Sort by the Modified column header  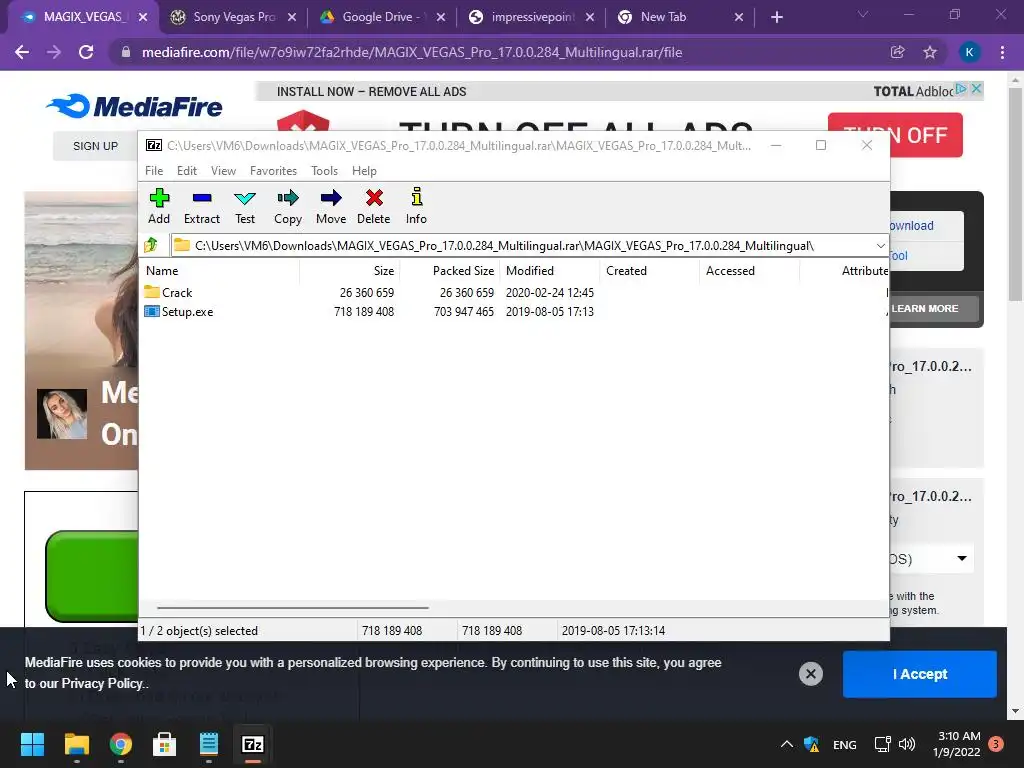pyautogui.click(x=550, y=270)
